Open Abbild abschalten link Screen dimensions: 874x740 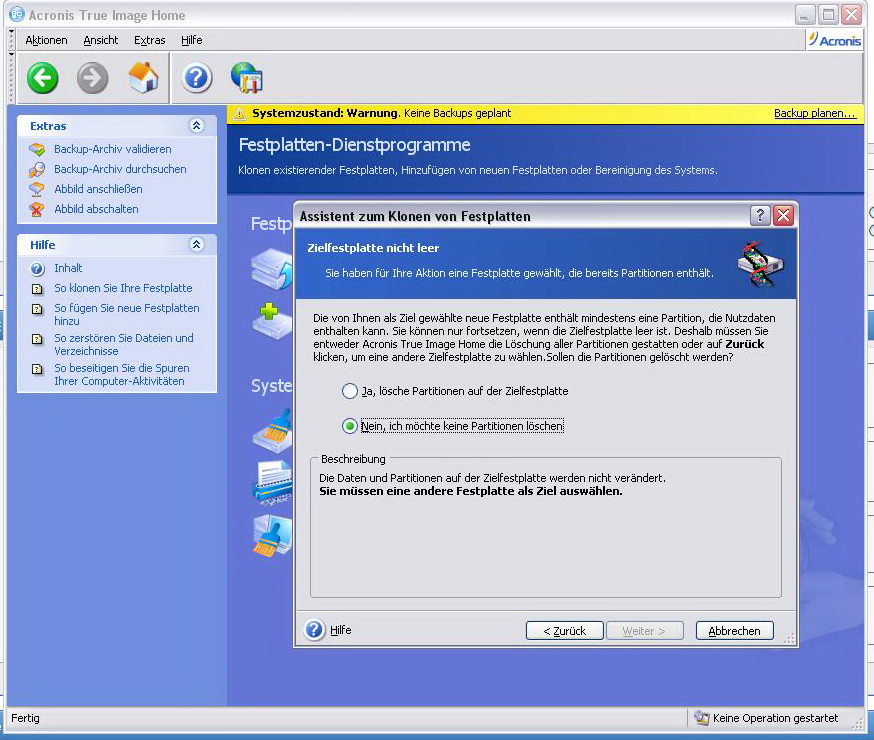(96, 210)
